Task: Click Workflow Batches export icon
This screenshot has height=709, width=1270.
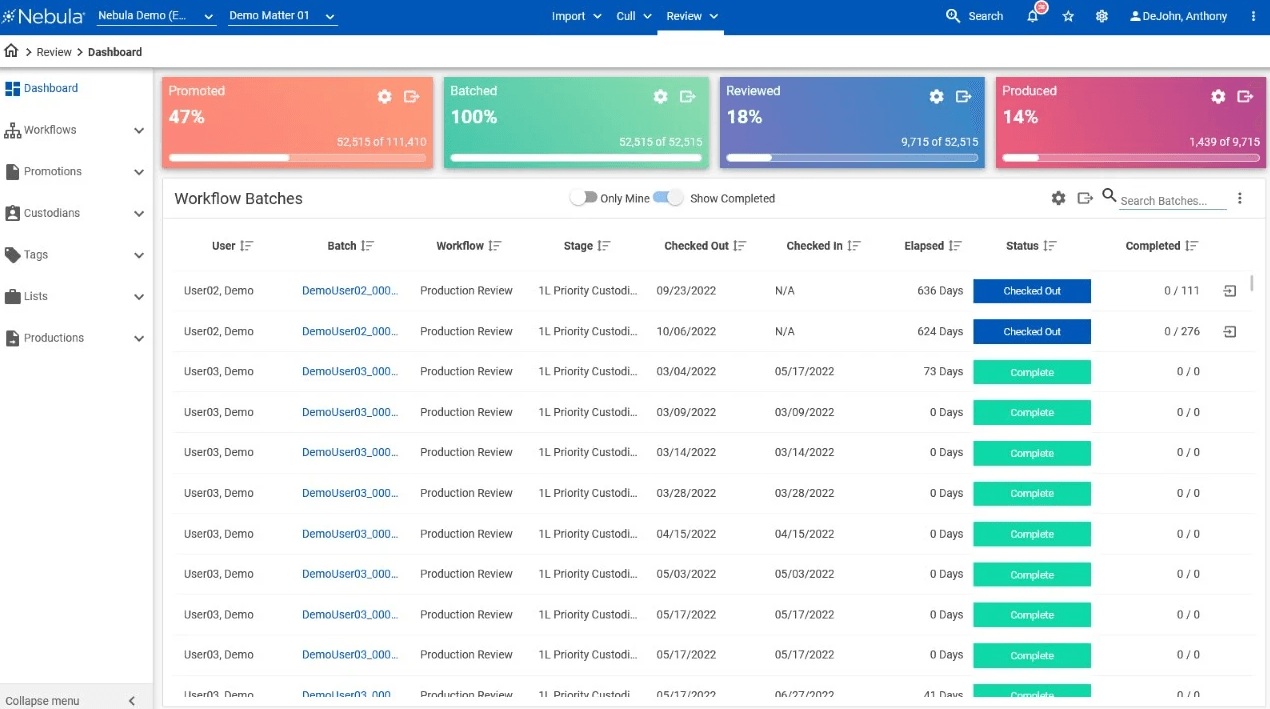Action: click(x=1085, y=199)
